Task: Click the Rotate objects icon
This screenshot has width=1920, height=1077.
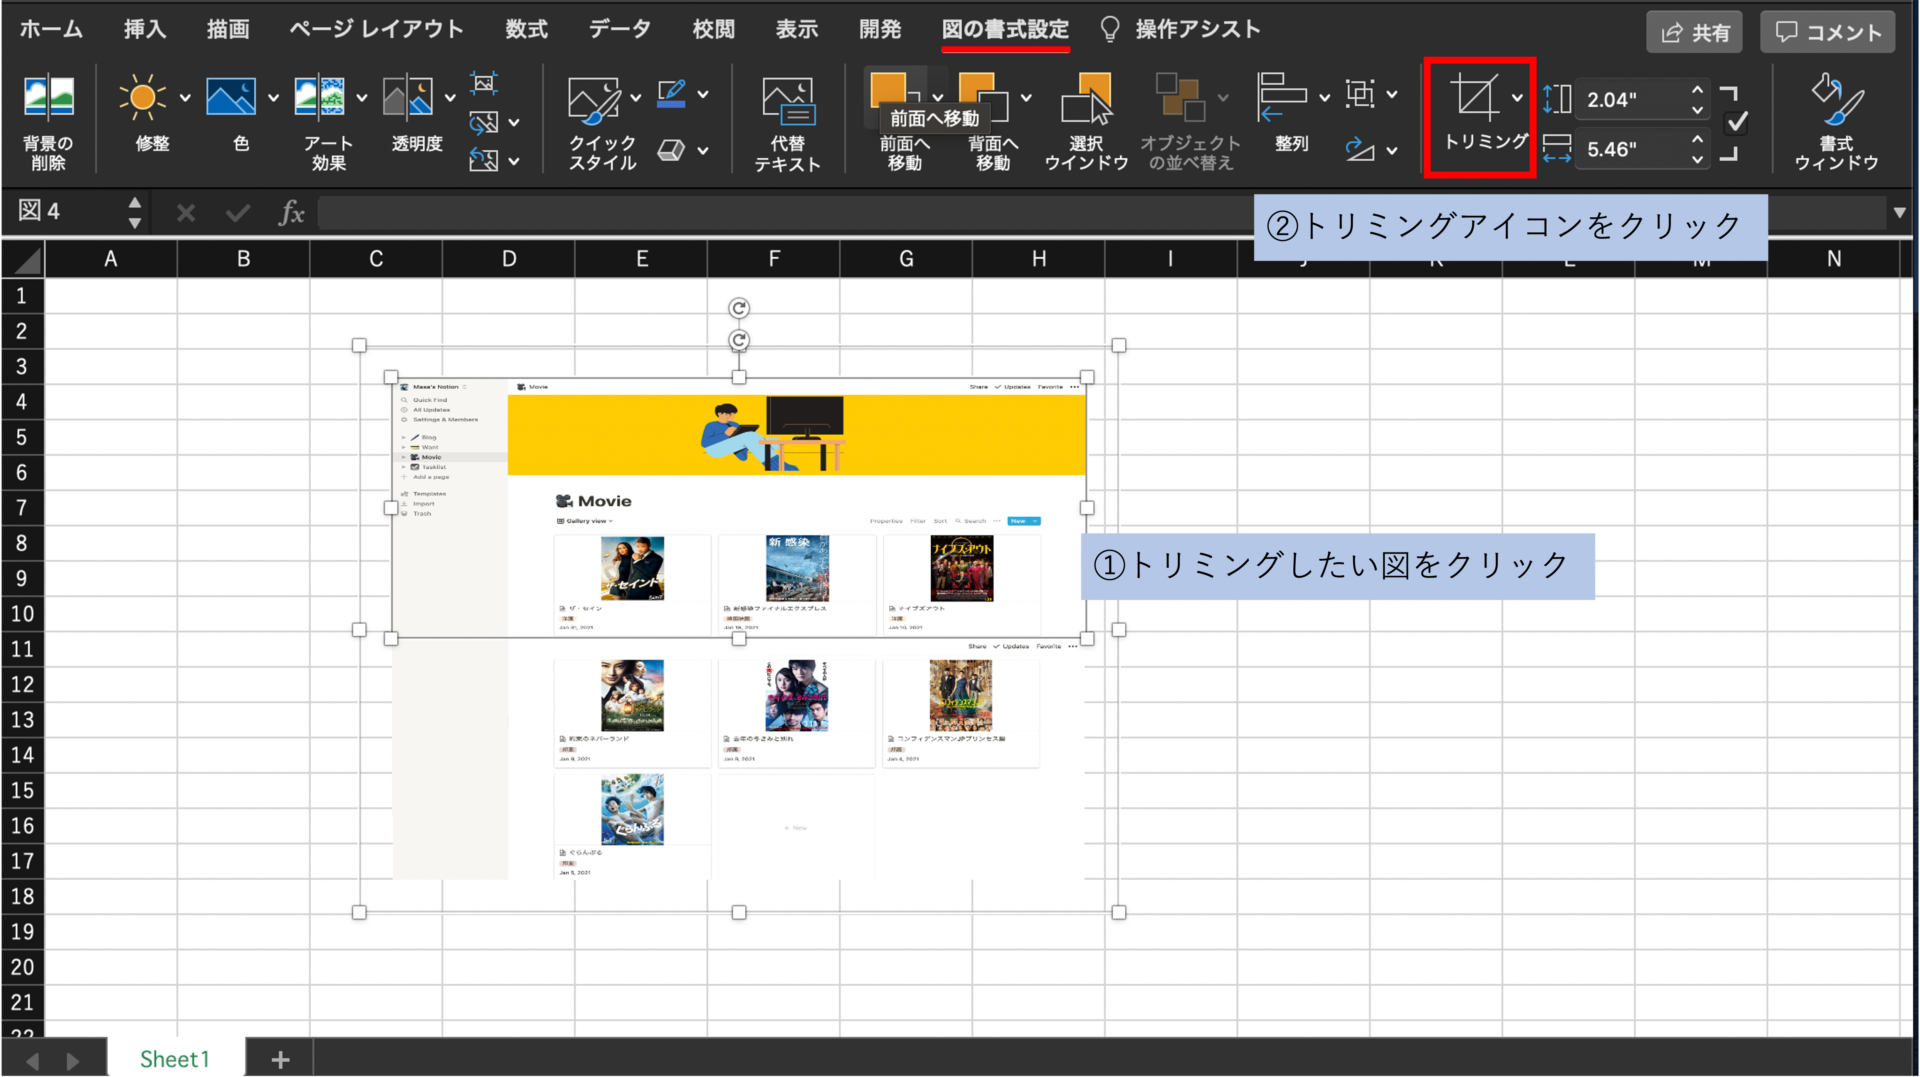Action: click(x=1360, y=149)
